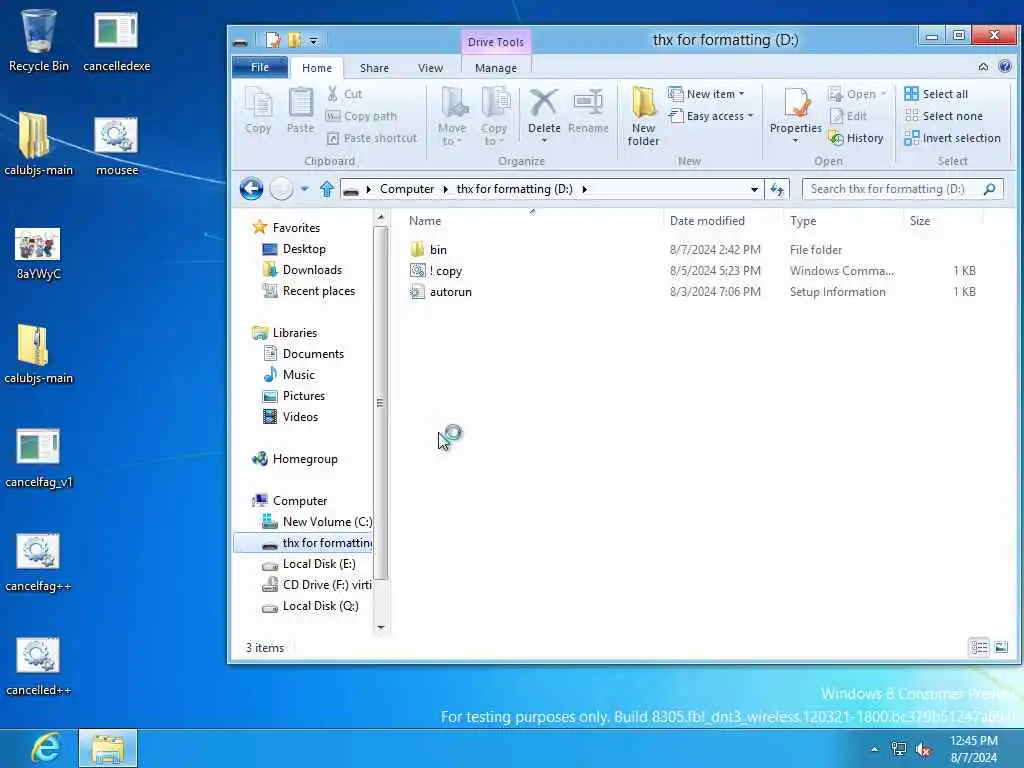Switch to Details view via status bar icon

pyautogui.click(x=979, y=647)
